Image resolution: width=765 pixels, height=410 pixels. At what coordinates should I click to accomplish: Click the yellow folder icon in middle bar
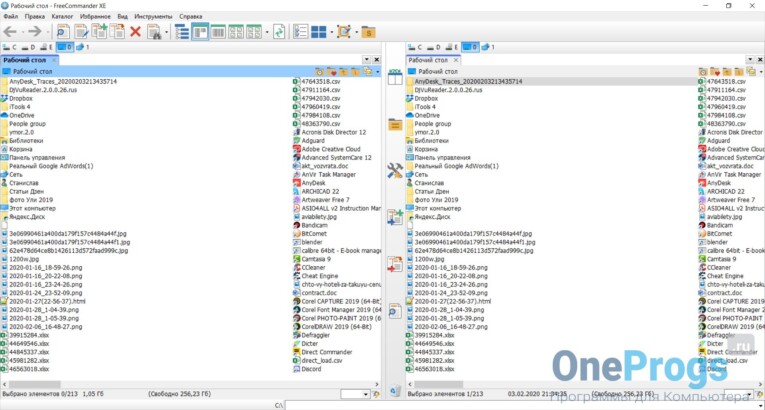pos(395,124)
